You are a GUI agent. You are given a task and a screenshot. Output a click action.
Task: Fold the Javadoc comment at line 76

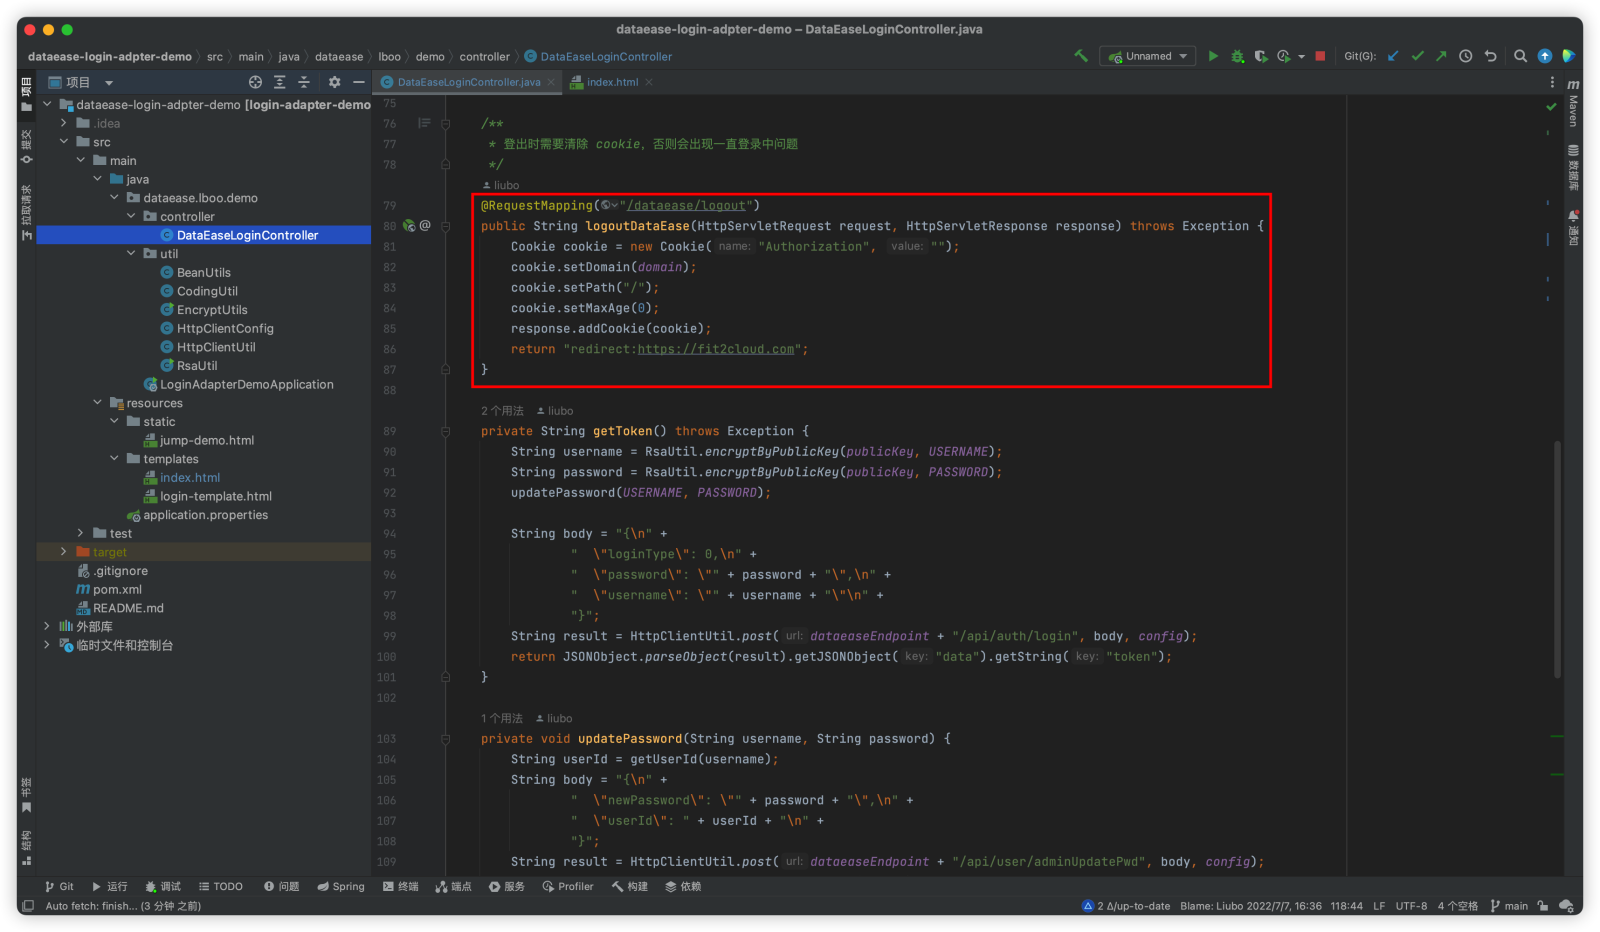point(446,124)
